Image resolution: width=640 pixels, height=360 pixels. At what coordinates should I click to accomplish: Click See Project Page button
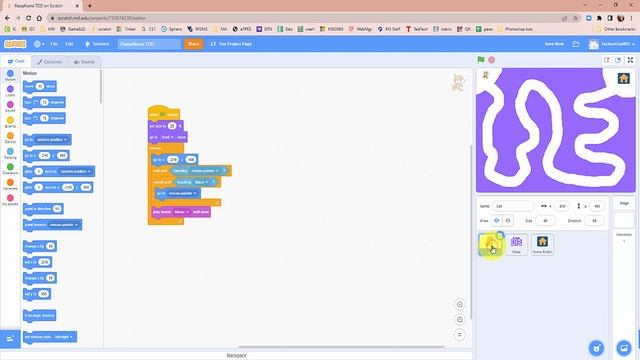point(231,44)
